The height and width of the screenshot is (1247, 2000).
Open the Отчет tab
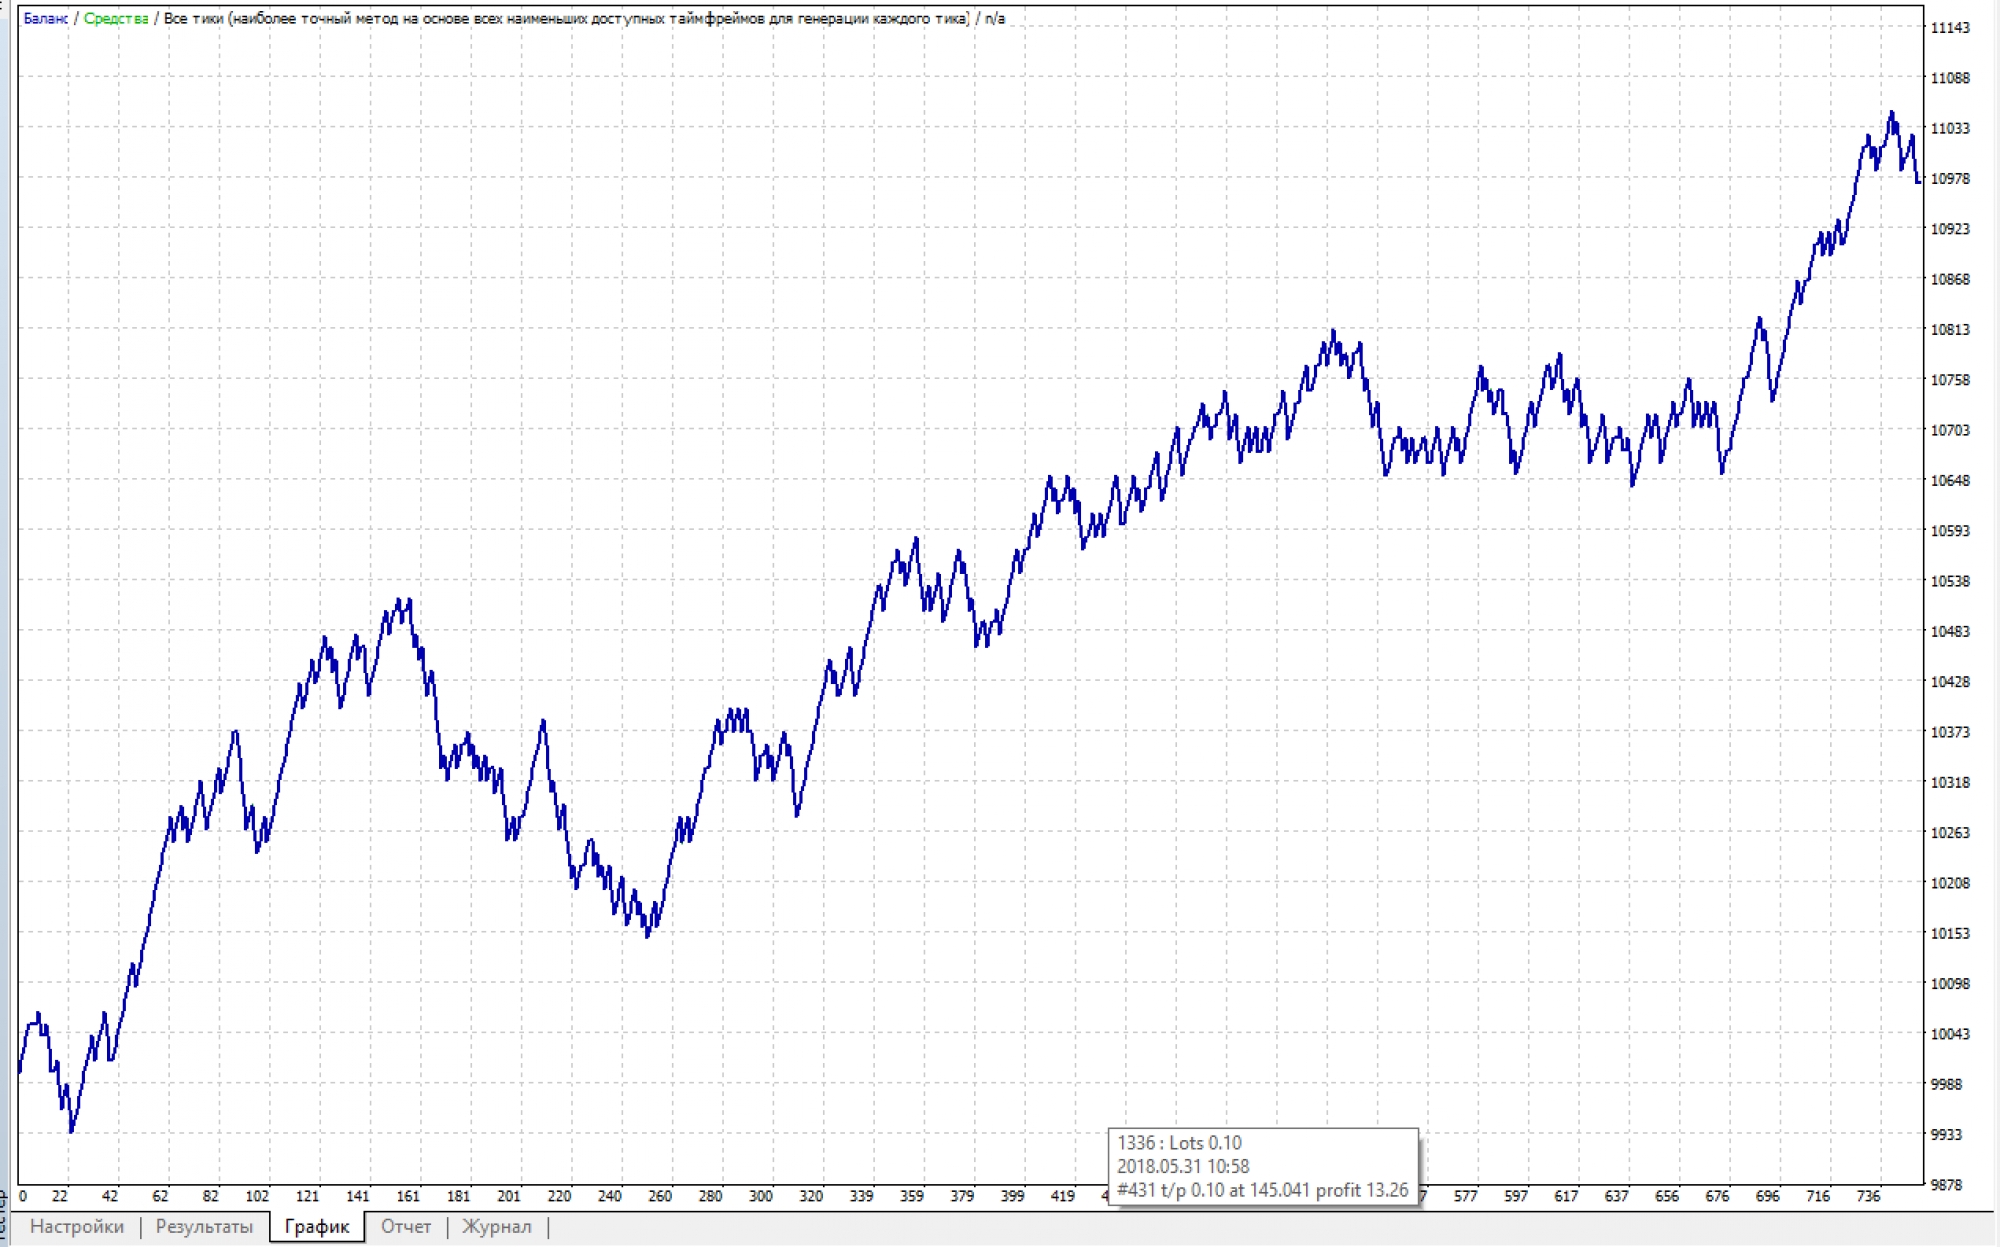tap(405, 1227)
